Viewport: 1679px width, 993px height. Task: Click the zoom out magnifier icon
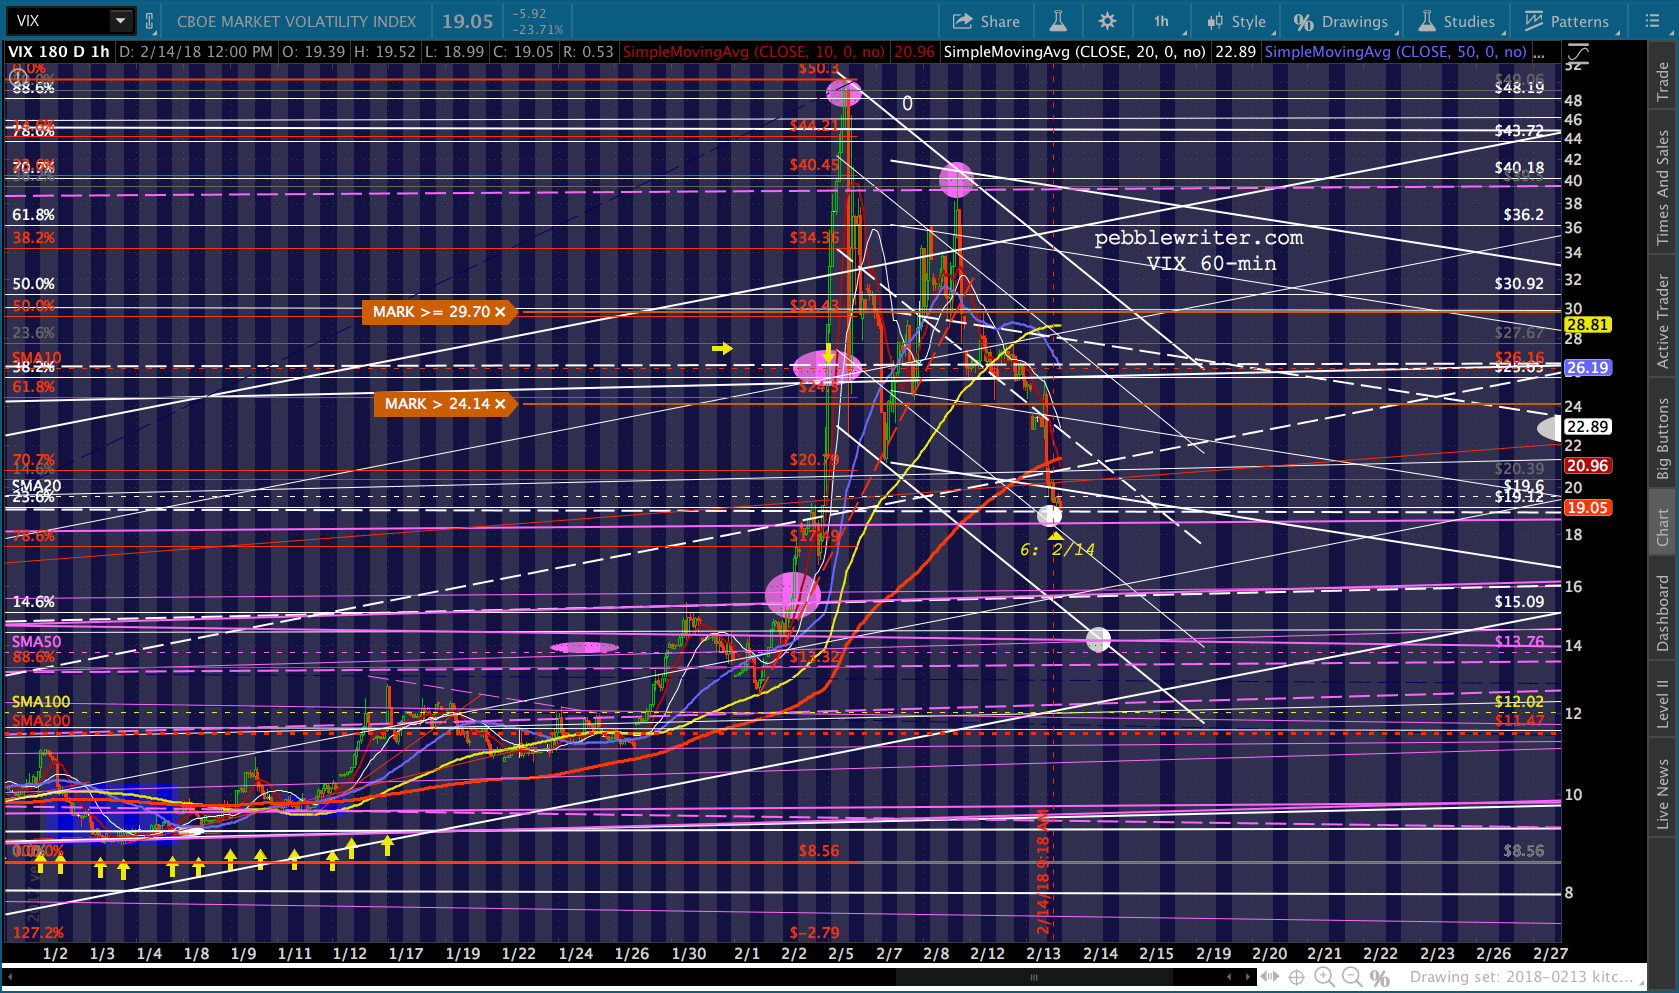tap(1352, 977)
